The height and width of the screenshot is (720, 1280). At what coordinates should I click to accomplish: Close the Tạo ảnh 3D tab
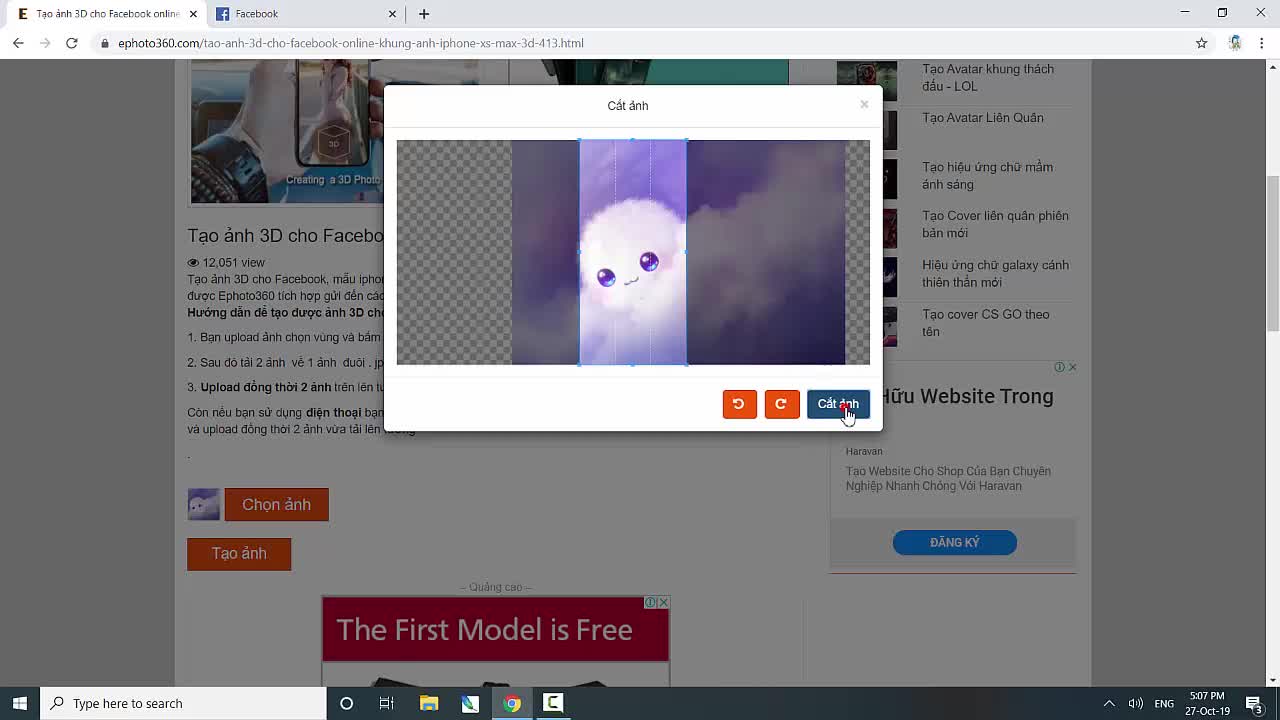click(x=193, y=14)
